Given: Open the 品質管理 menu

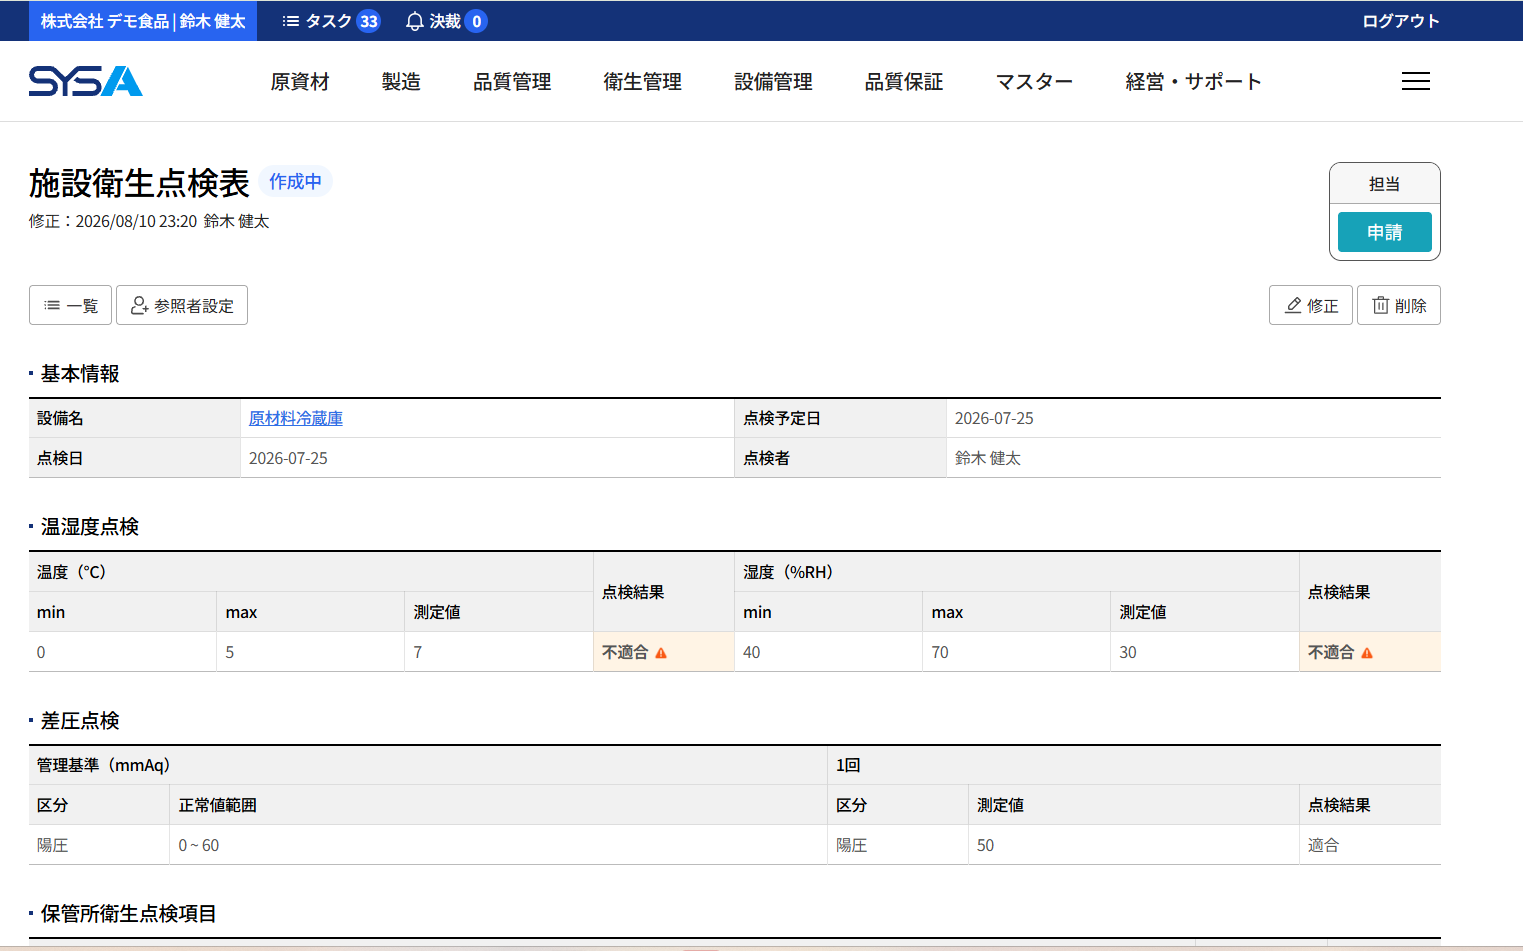Looking at the screenshot, I should [512, 82].
